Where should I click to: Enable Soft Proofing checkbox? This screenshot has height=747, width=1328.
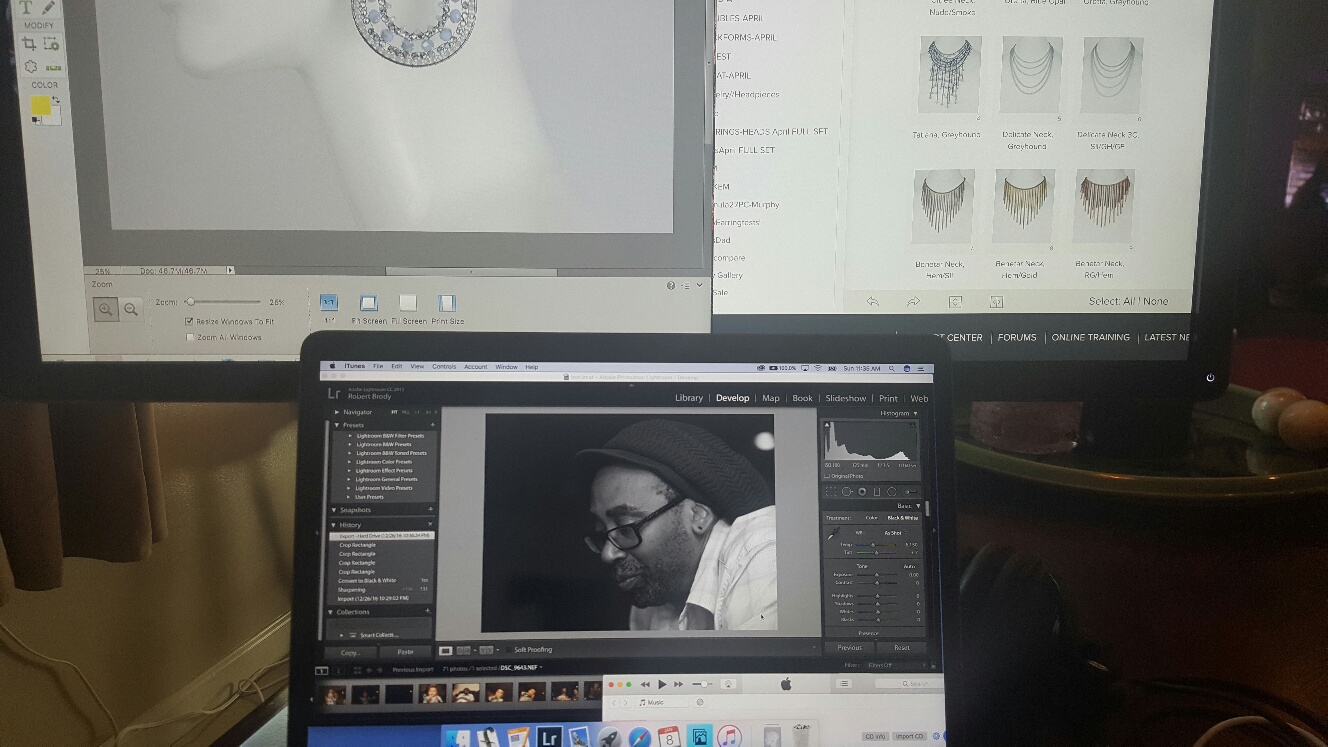508,650
